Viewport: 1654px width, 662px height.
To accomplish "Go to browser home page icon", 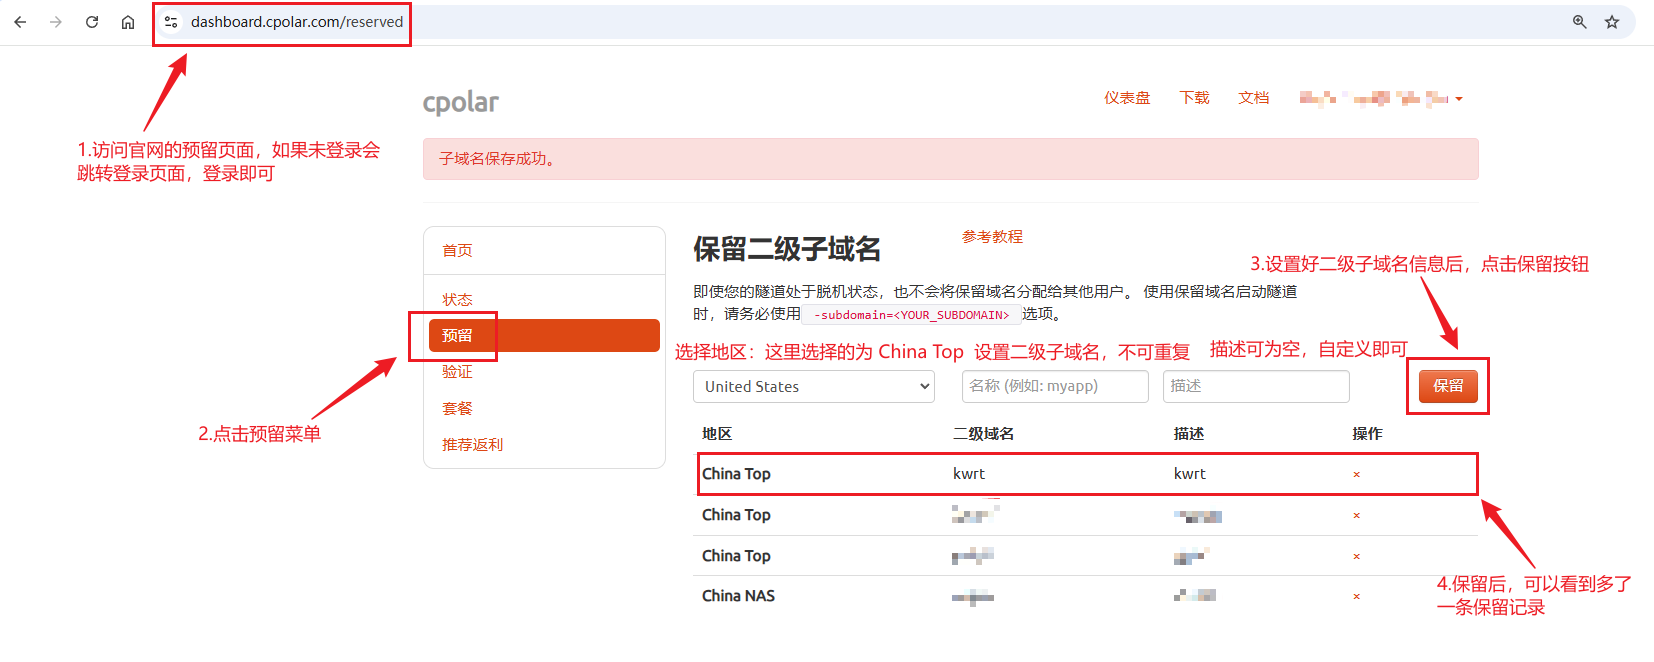I will [128, 22].
